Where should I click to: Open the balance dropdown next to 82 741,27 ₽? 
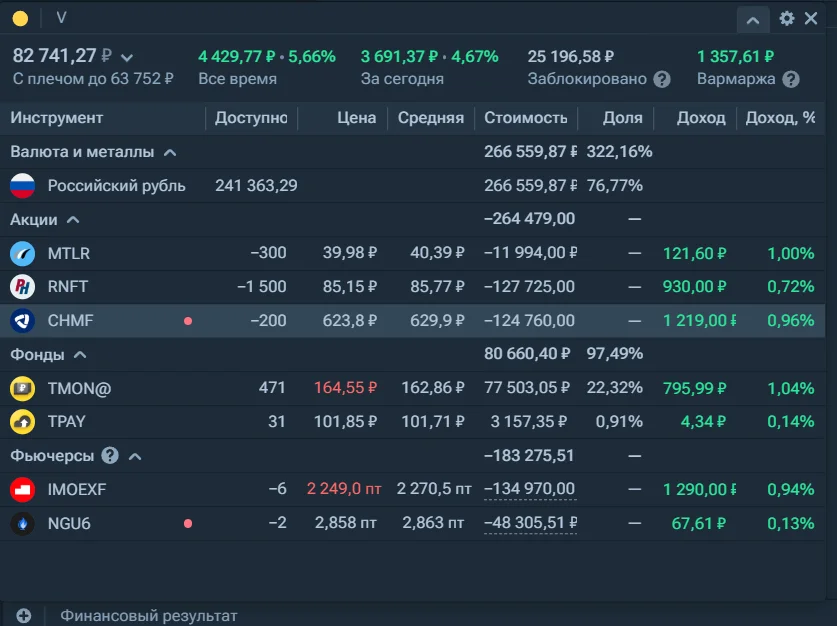point(127,57)
